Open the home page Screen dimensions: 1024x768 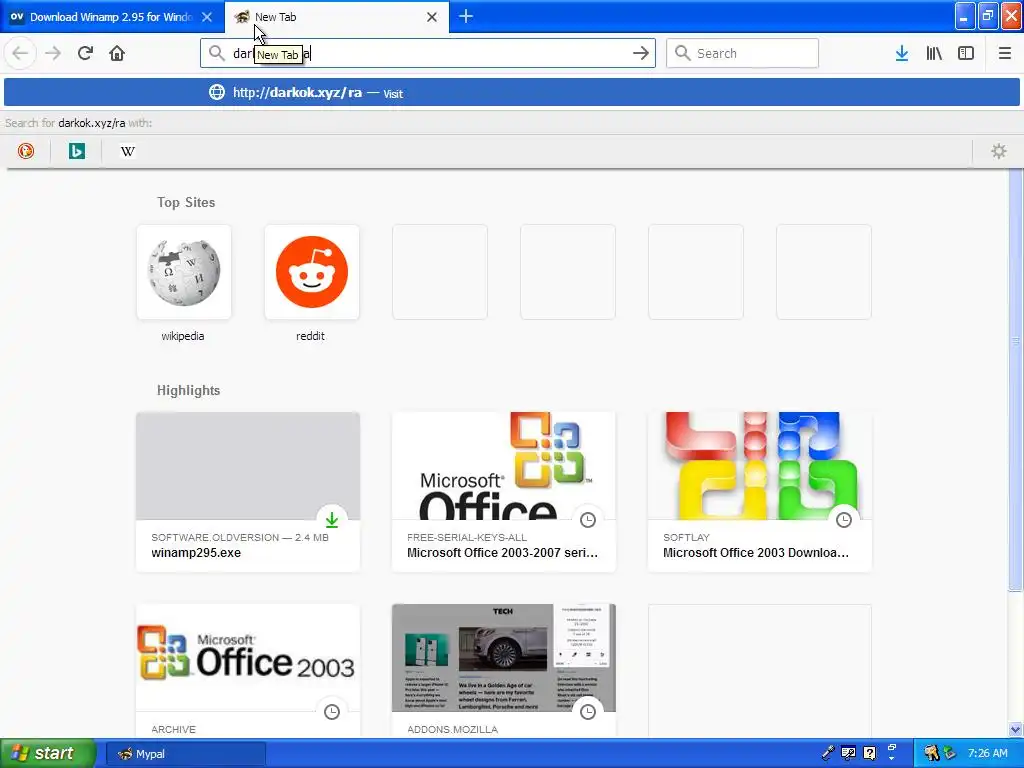tap(117, 53)
